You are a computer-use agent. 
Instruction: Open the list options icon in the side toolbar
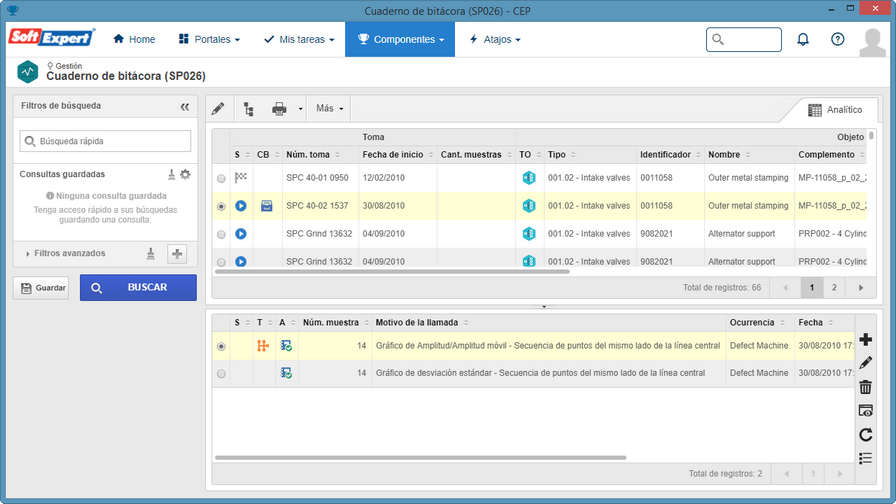865,458
